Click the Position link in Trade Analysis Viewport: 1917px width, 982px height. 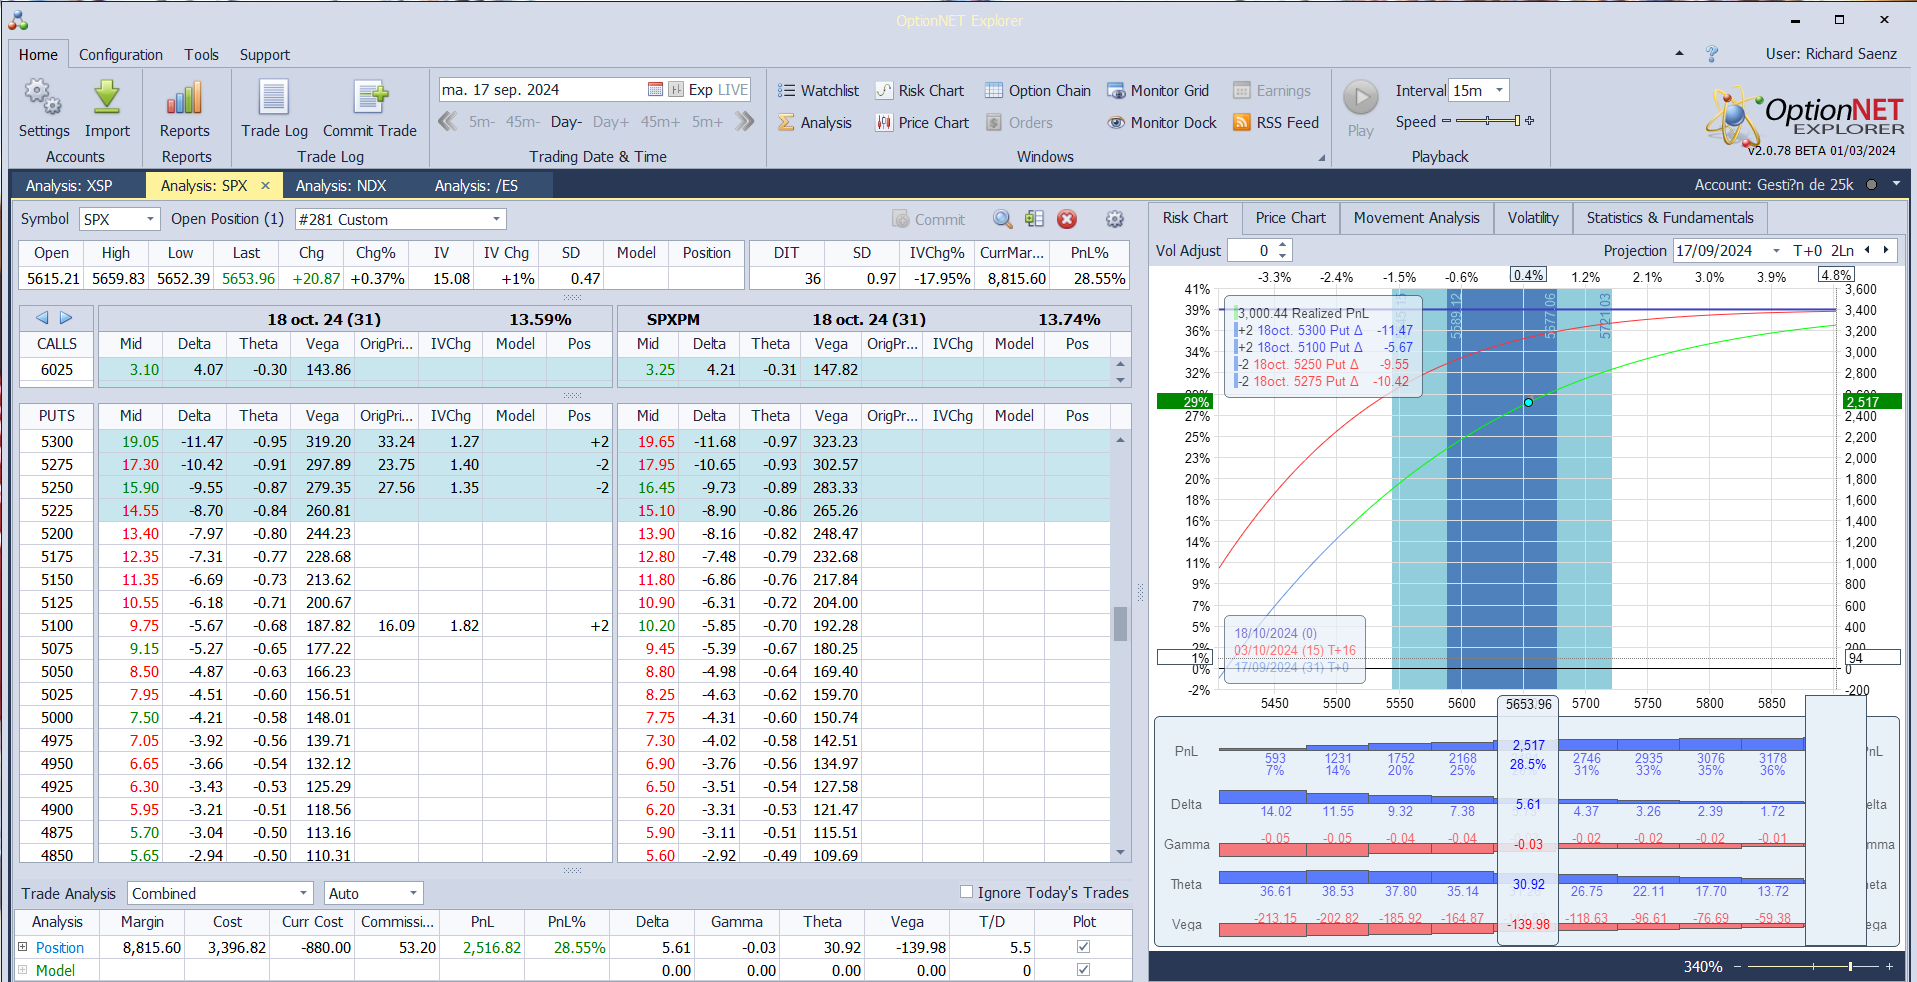pos(60,948)
